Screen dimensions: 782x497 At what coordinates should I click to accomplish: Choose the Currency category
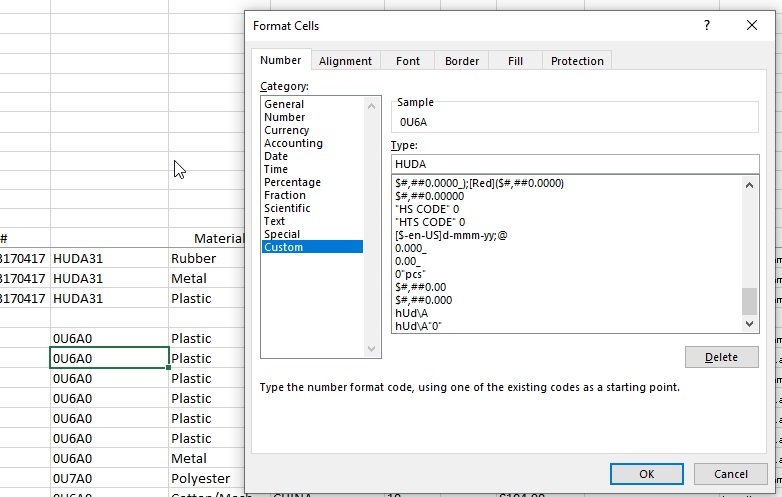pyautogui.click(x=287, y=130)
